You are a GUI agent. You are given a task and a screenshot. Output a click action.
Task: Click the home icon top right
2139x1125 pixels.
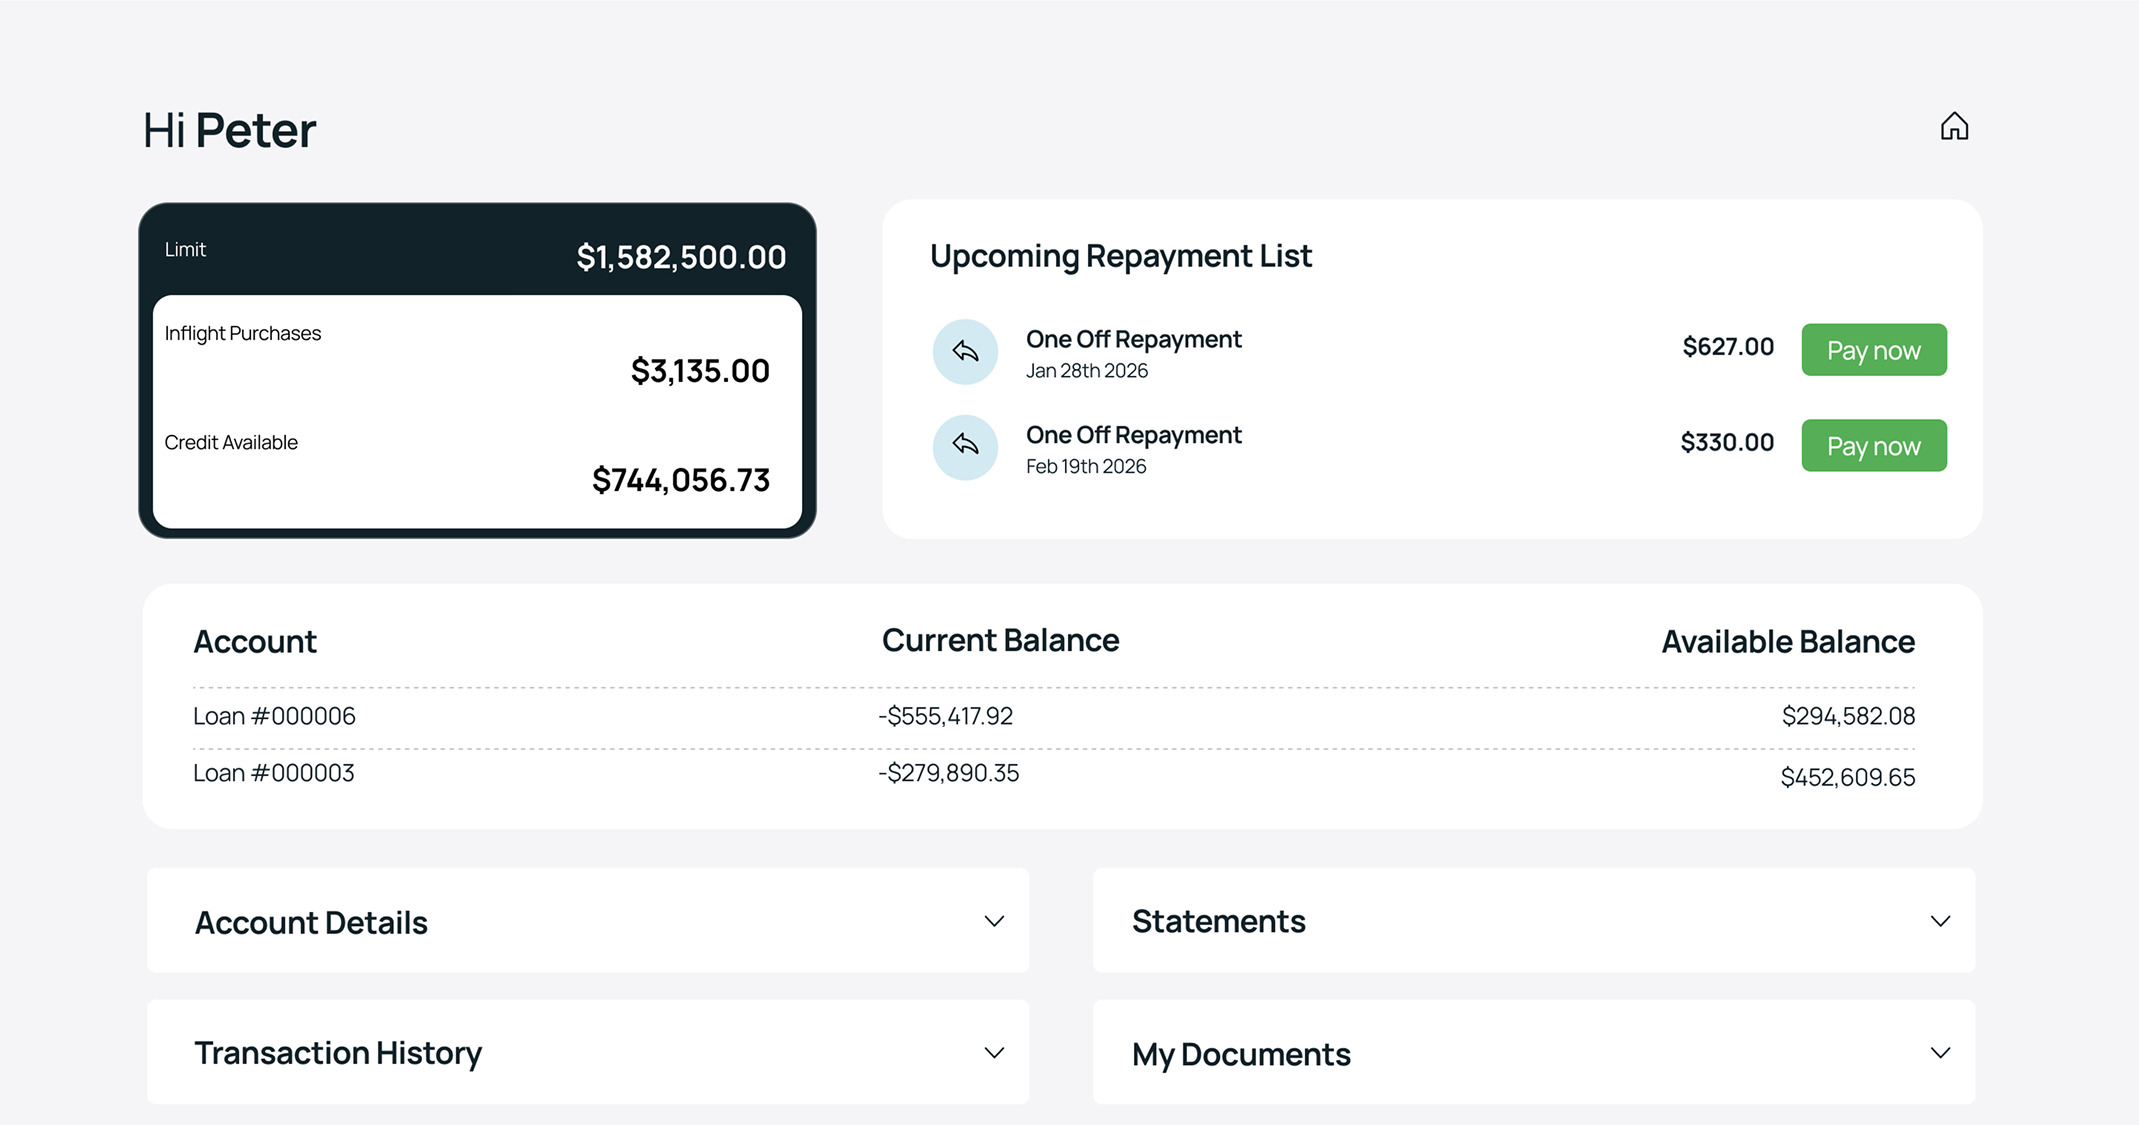point(1954,127)
